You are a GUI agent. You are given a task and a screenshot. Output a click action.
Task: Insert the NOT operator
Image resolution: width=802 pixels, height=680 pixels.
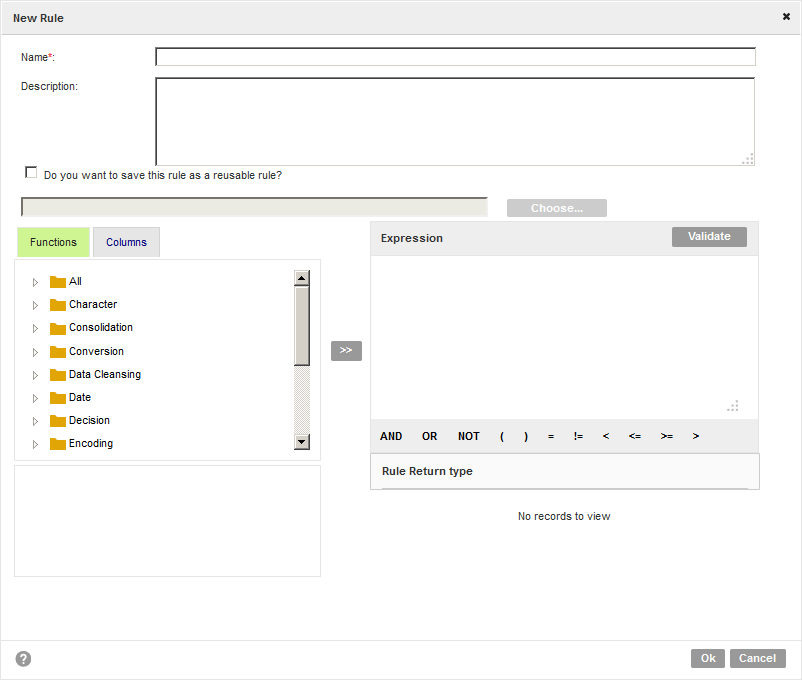469,436
